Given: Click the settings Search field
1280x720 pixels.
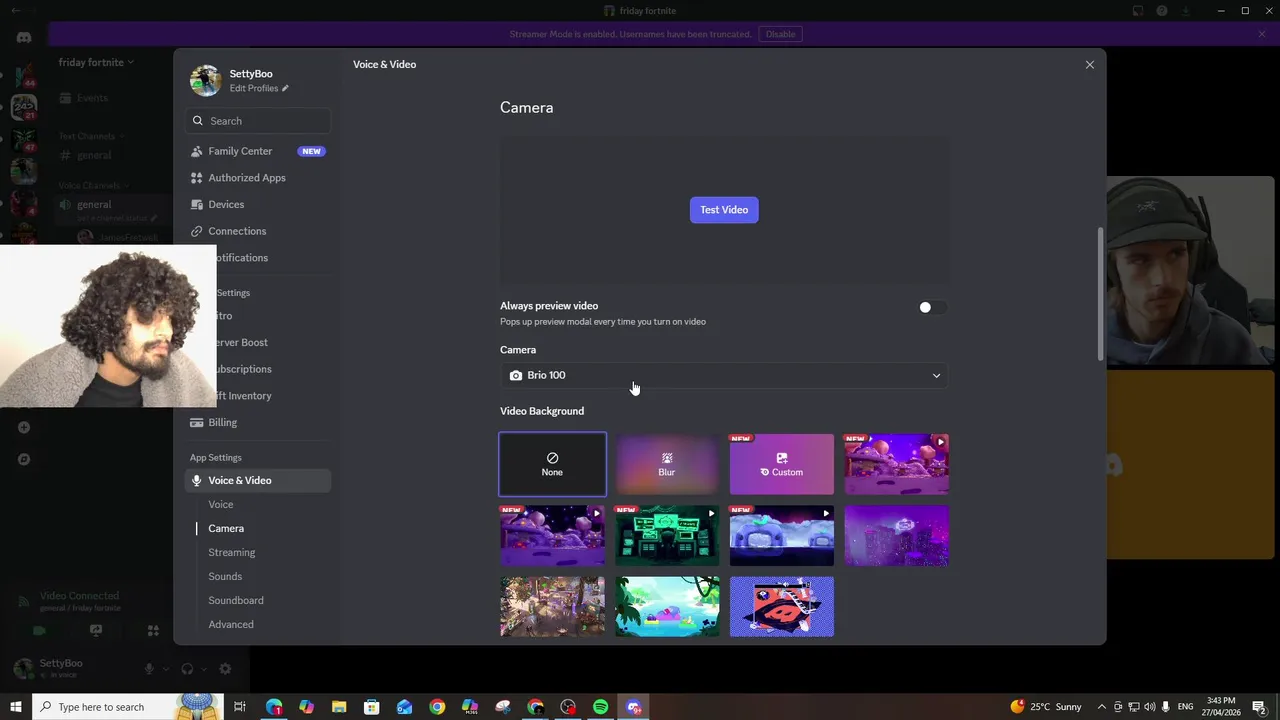Looking at the screenshot, I should click(258, 121).
